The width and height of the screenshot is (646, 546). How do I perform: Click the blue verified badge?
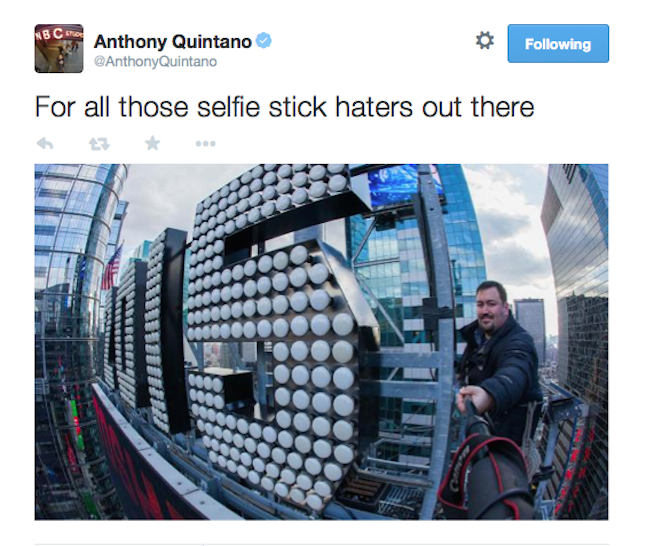pos(264,41)
